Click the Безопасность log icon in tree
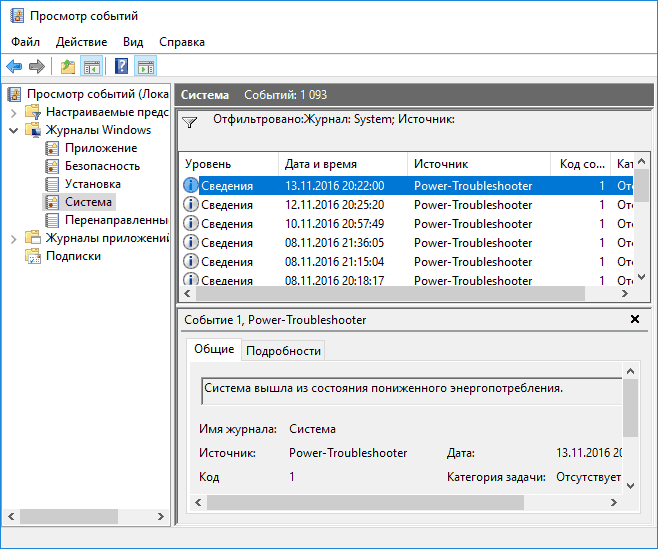 coord(52,166)
